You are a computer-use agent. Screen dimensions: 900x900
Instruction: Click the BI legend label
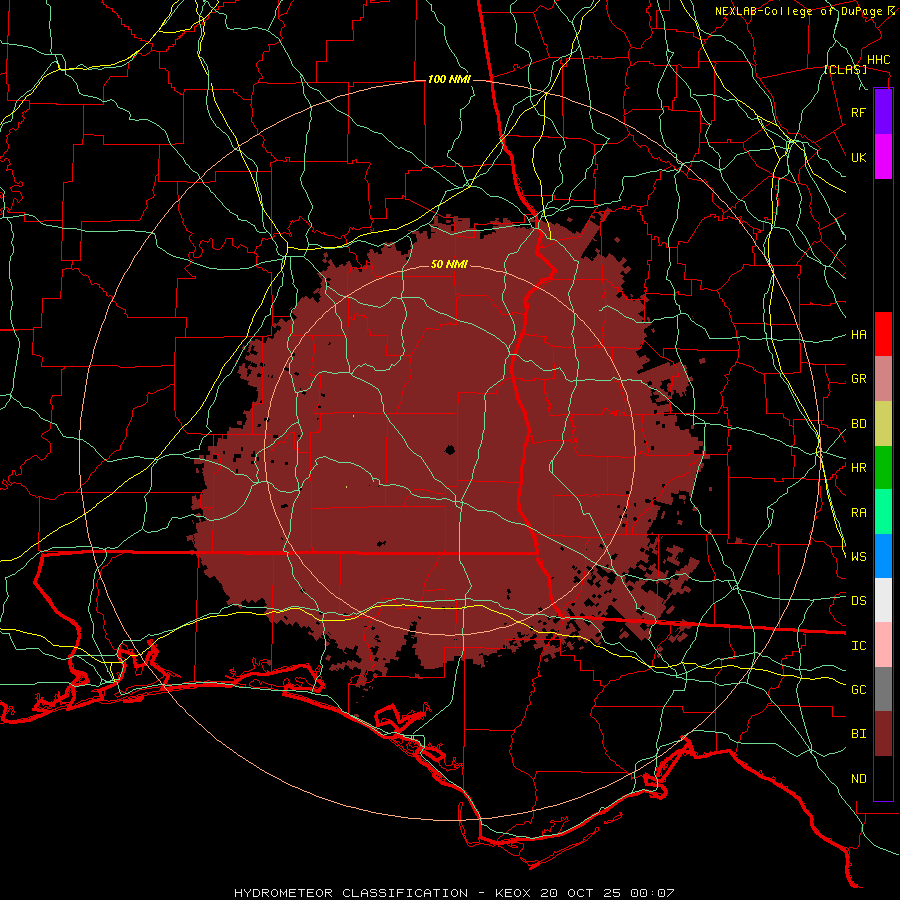coord(858,734)
